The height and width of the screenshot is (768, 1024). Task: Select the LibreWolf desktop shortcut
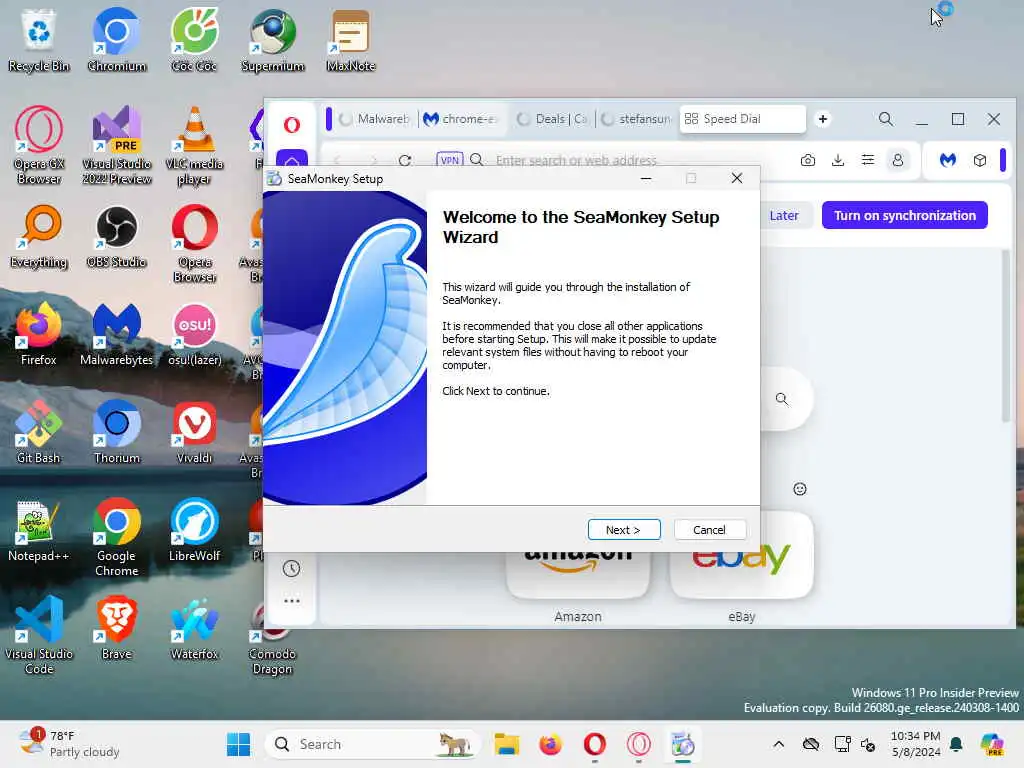pyautogui.click(x=195, y=530)
